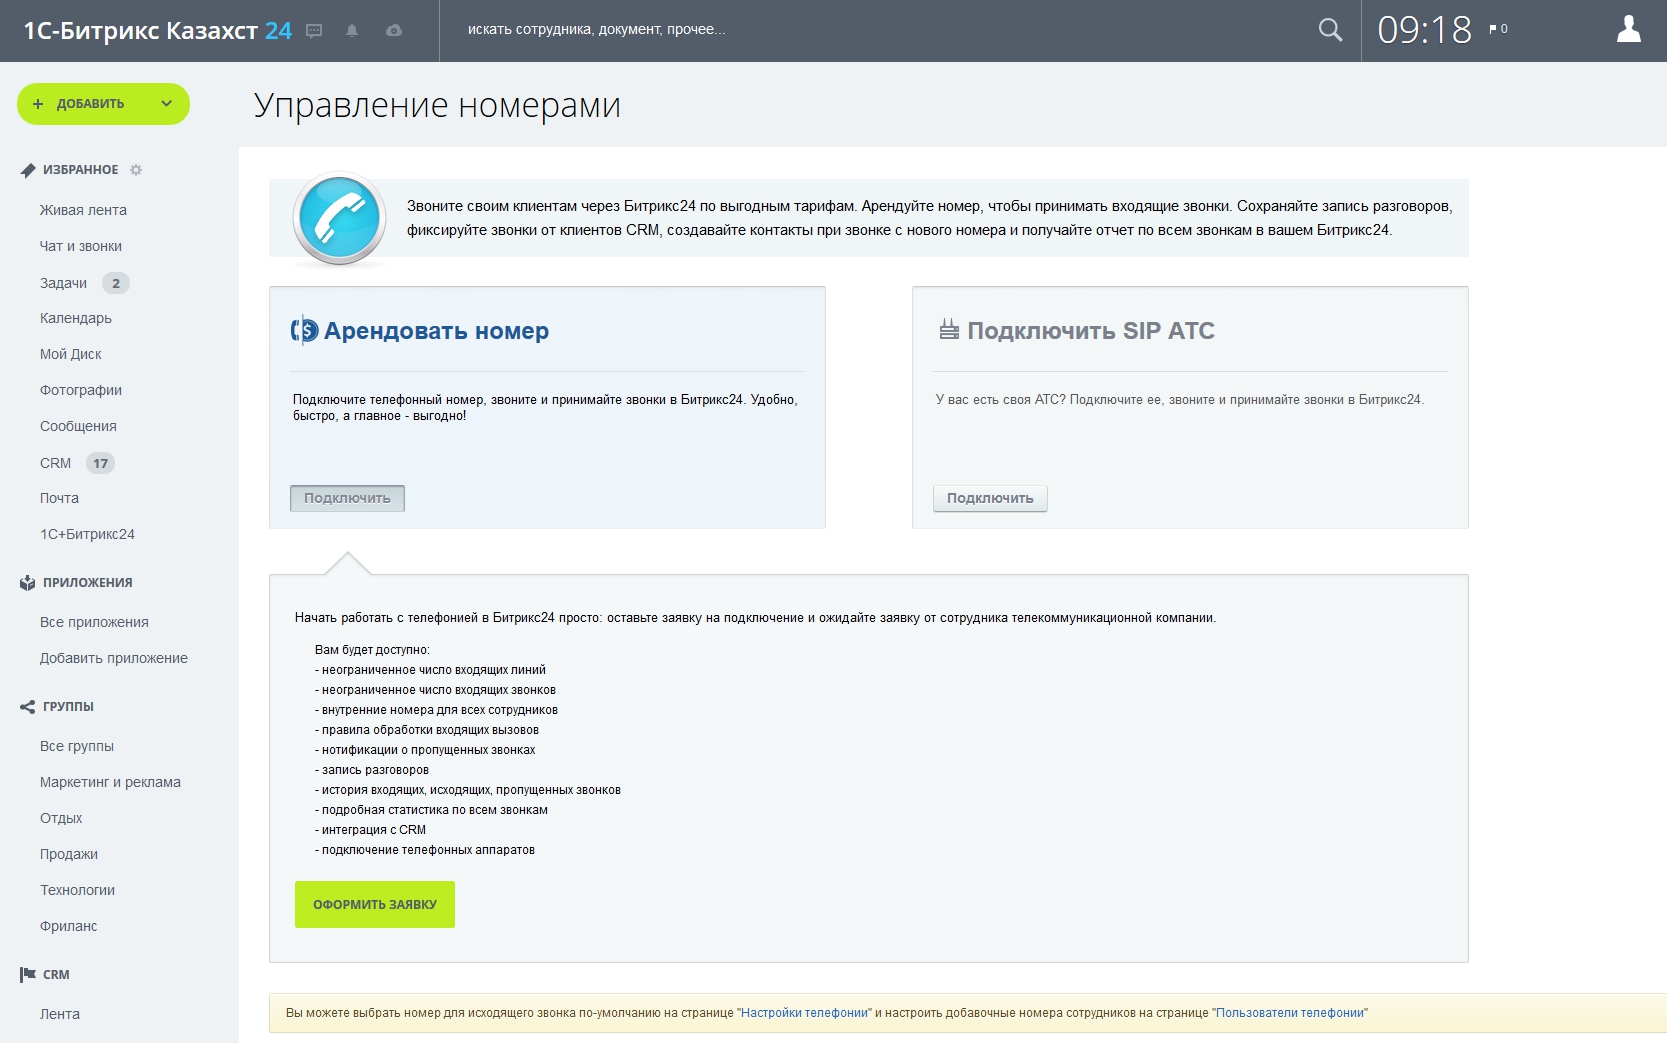Screen dimensions: 1667x1043
Task: Open the Технологии group
Action: point(77,890)
